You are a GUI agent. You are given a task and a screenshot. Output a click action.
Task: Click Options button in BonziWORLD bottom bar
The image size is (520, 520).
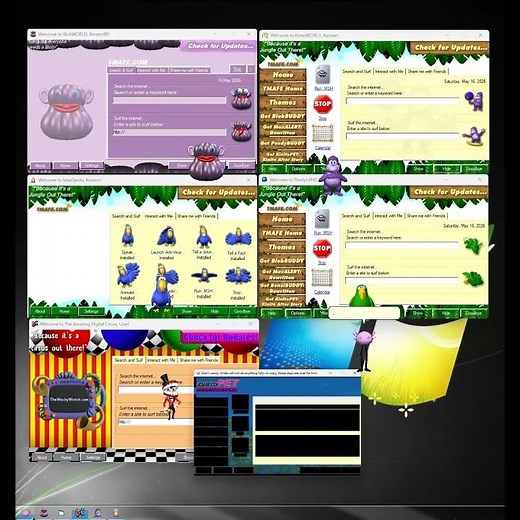coord(298,169)
